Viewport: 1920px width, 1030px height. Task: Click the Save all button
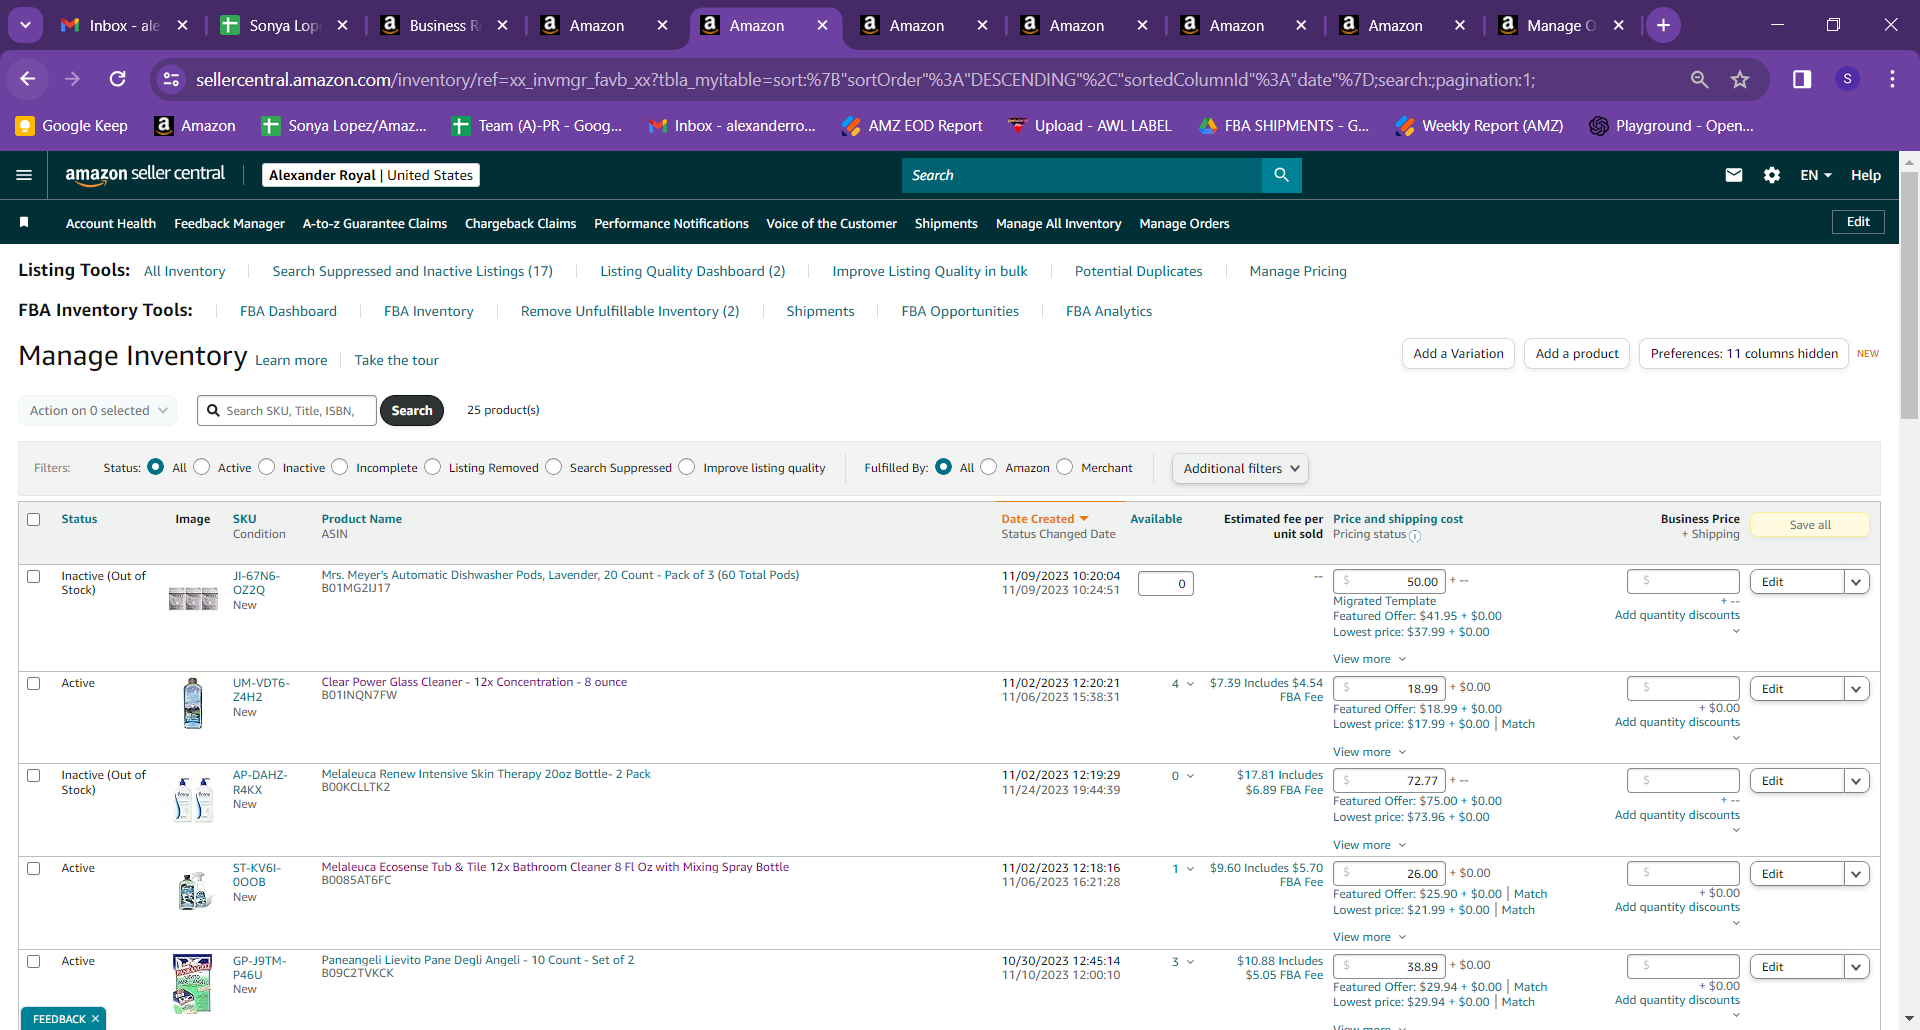click(x=1810, y=525)
